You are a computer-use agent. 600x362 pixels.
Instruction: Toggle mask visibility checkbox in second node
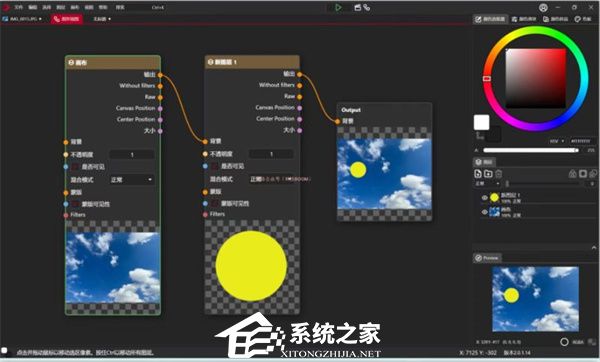[215, 204]
